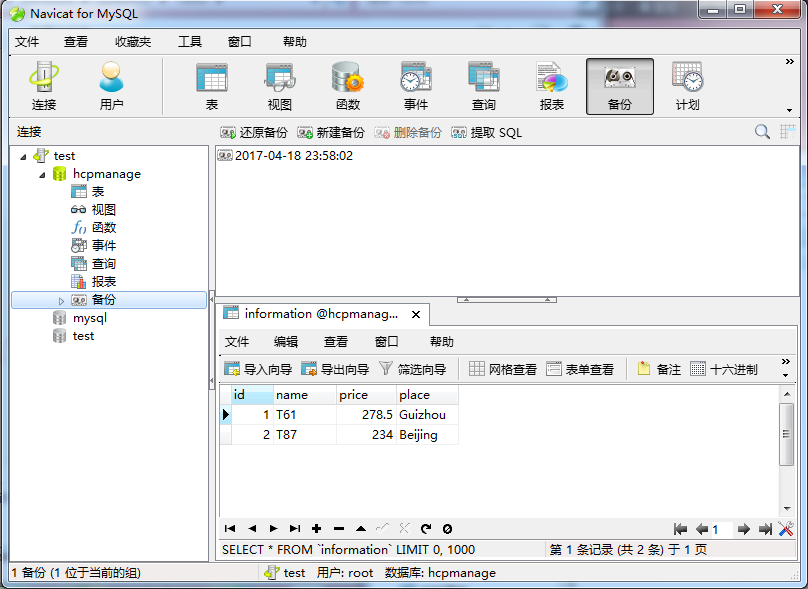Collapse the hcpmanage database tree node
Screen dimensions: 808x589
tap(42, 174)
